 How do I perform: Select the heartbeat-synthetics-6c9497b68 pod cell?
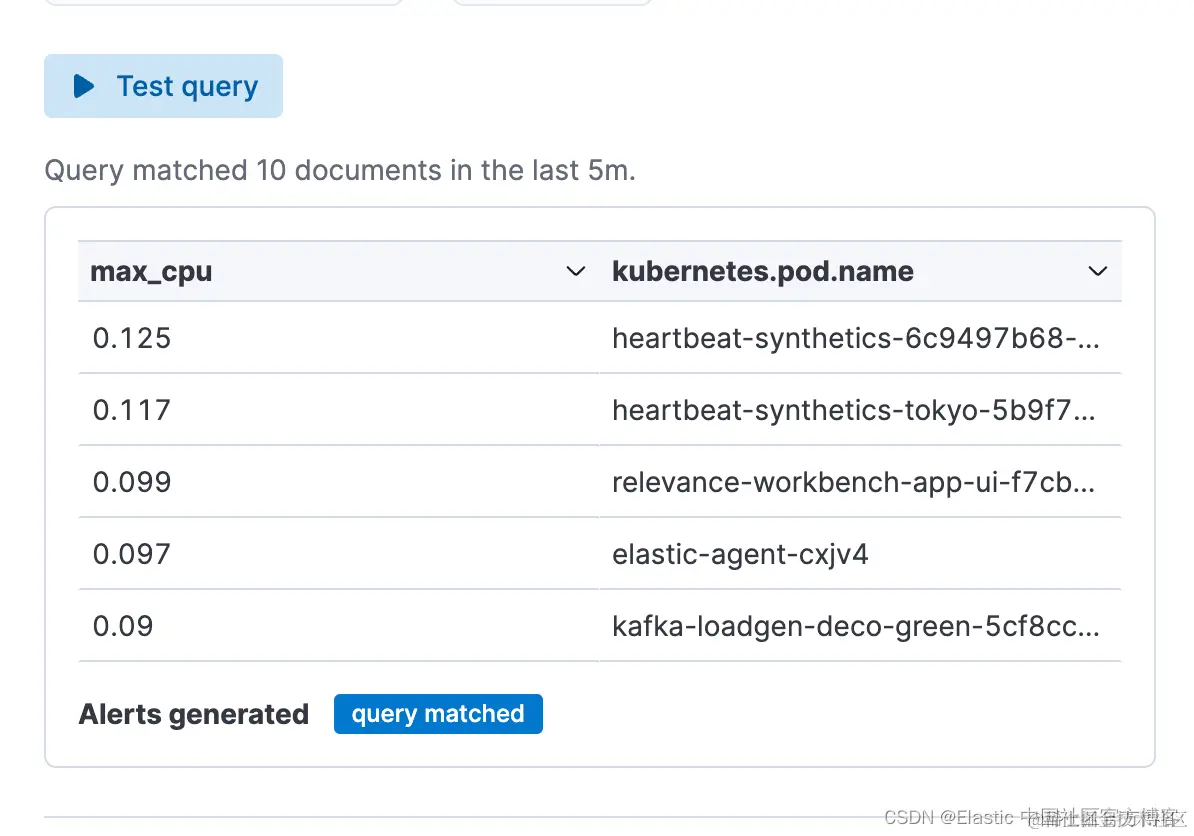coord(855,338)
